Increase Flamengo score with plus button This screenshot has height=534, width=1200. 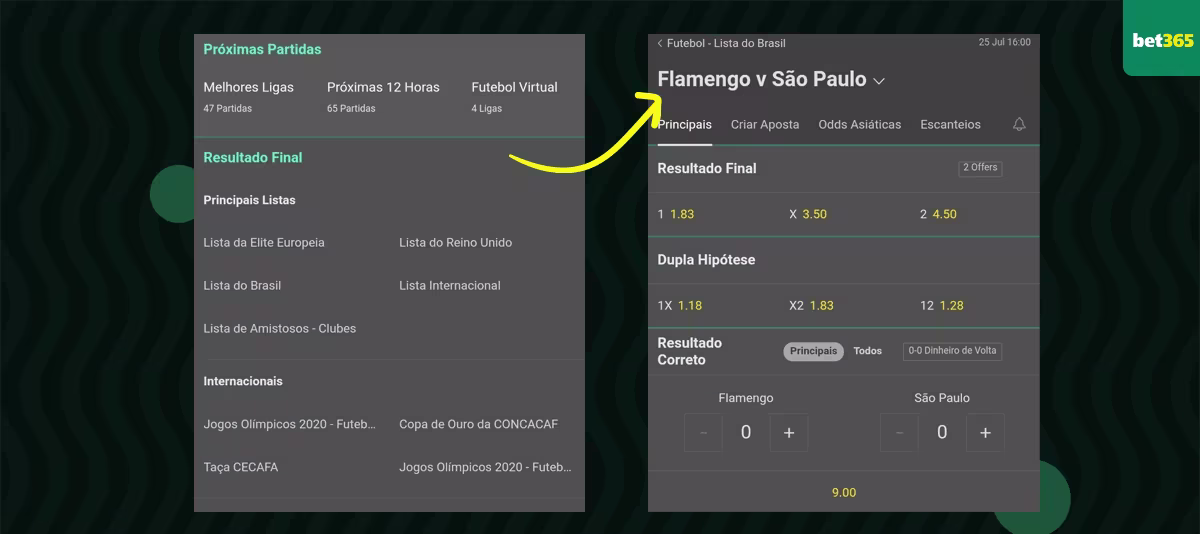pos(789,432)
